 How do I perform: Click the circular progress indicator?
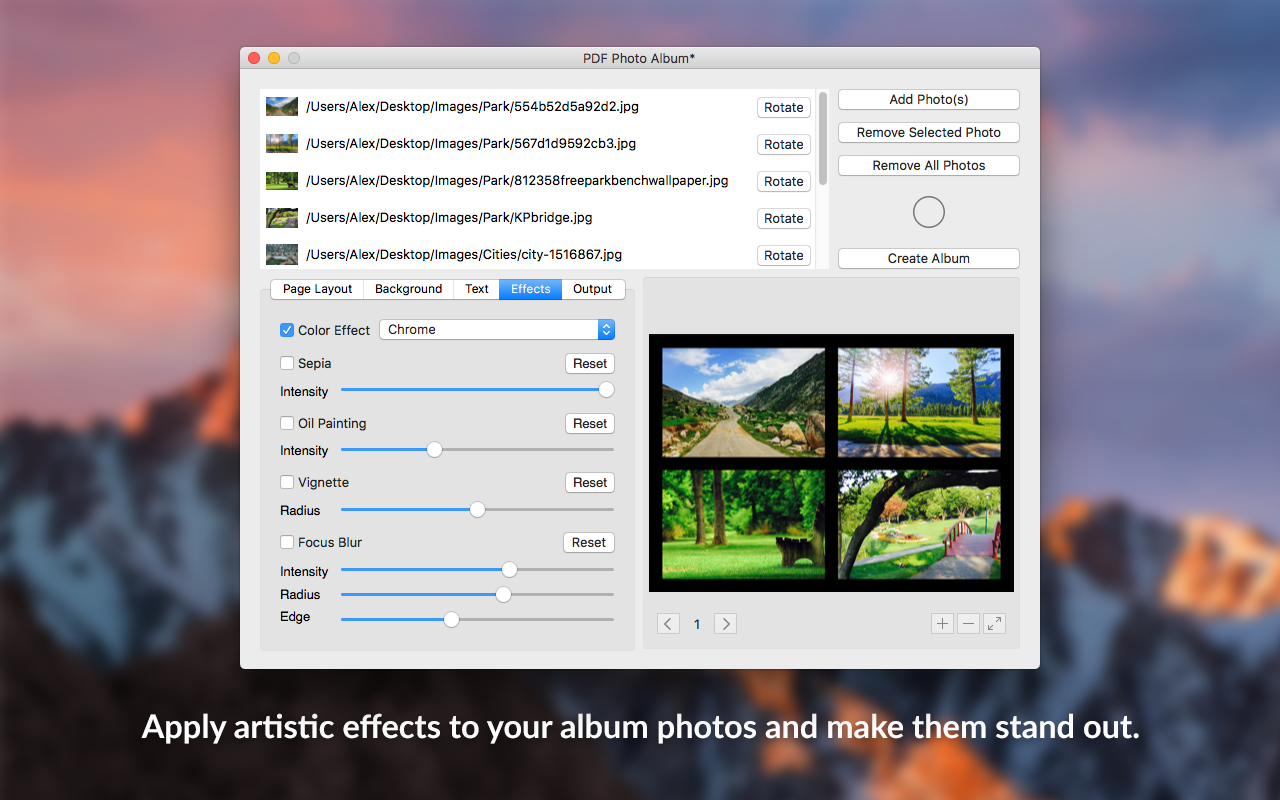click(929, 212)
